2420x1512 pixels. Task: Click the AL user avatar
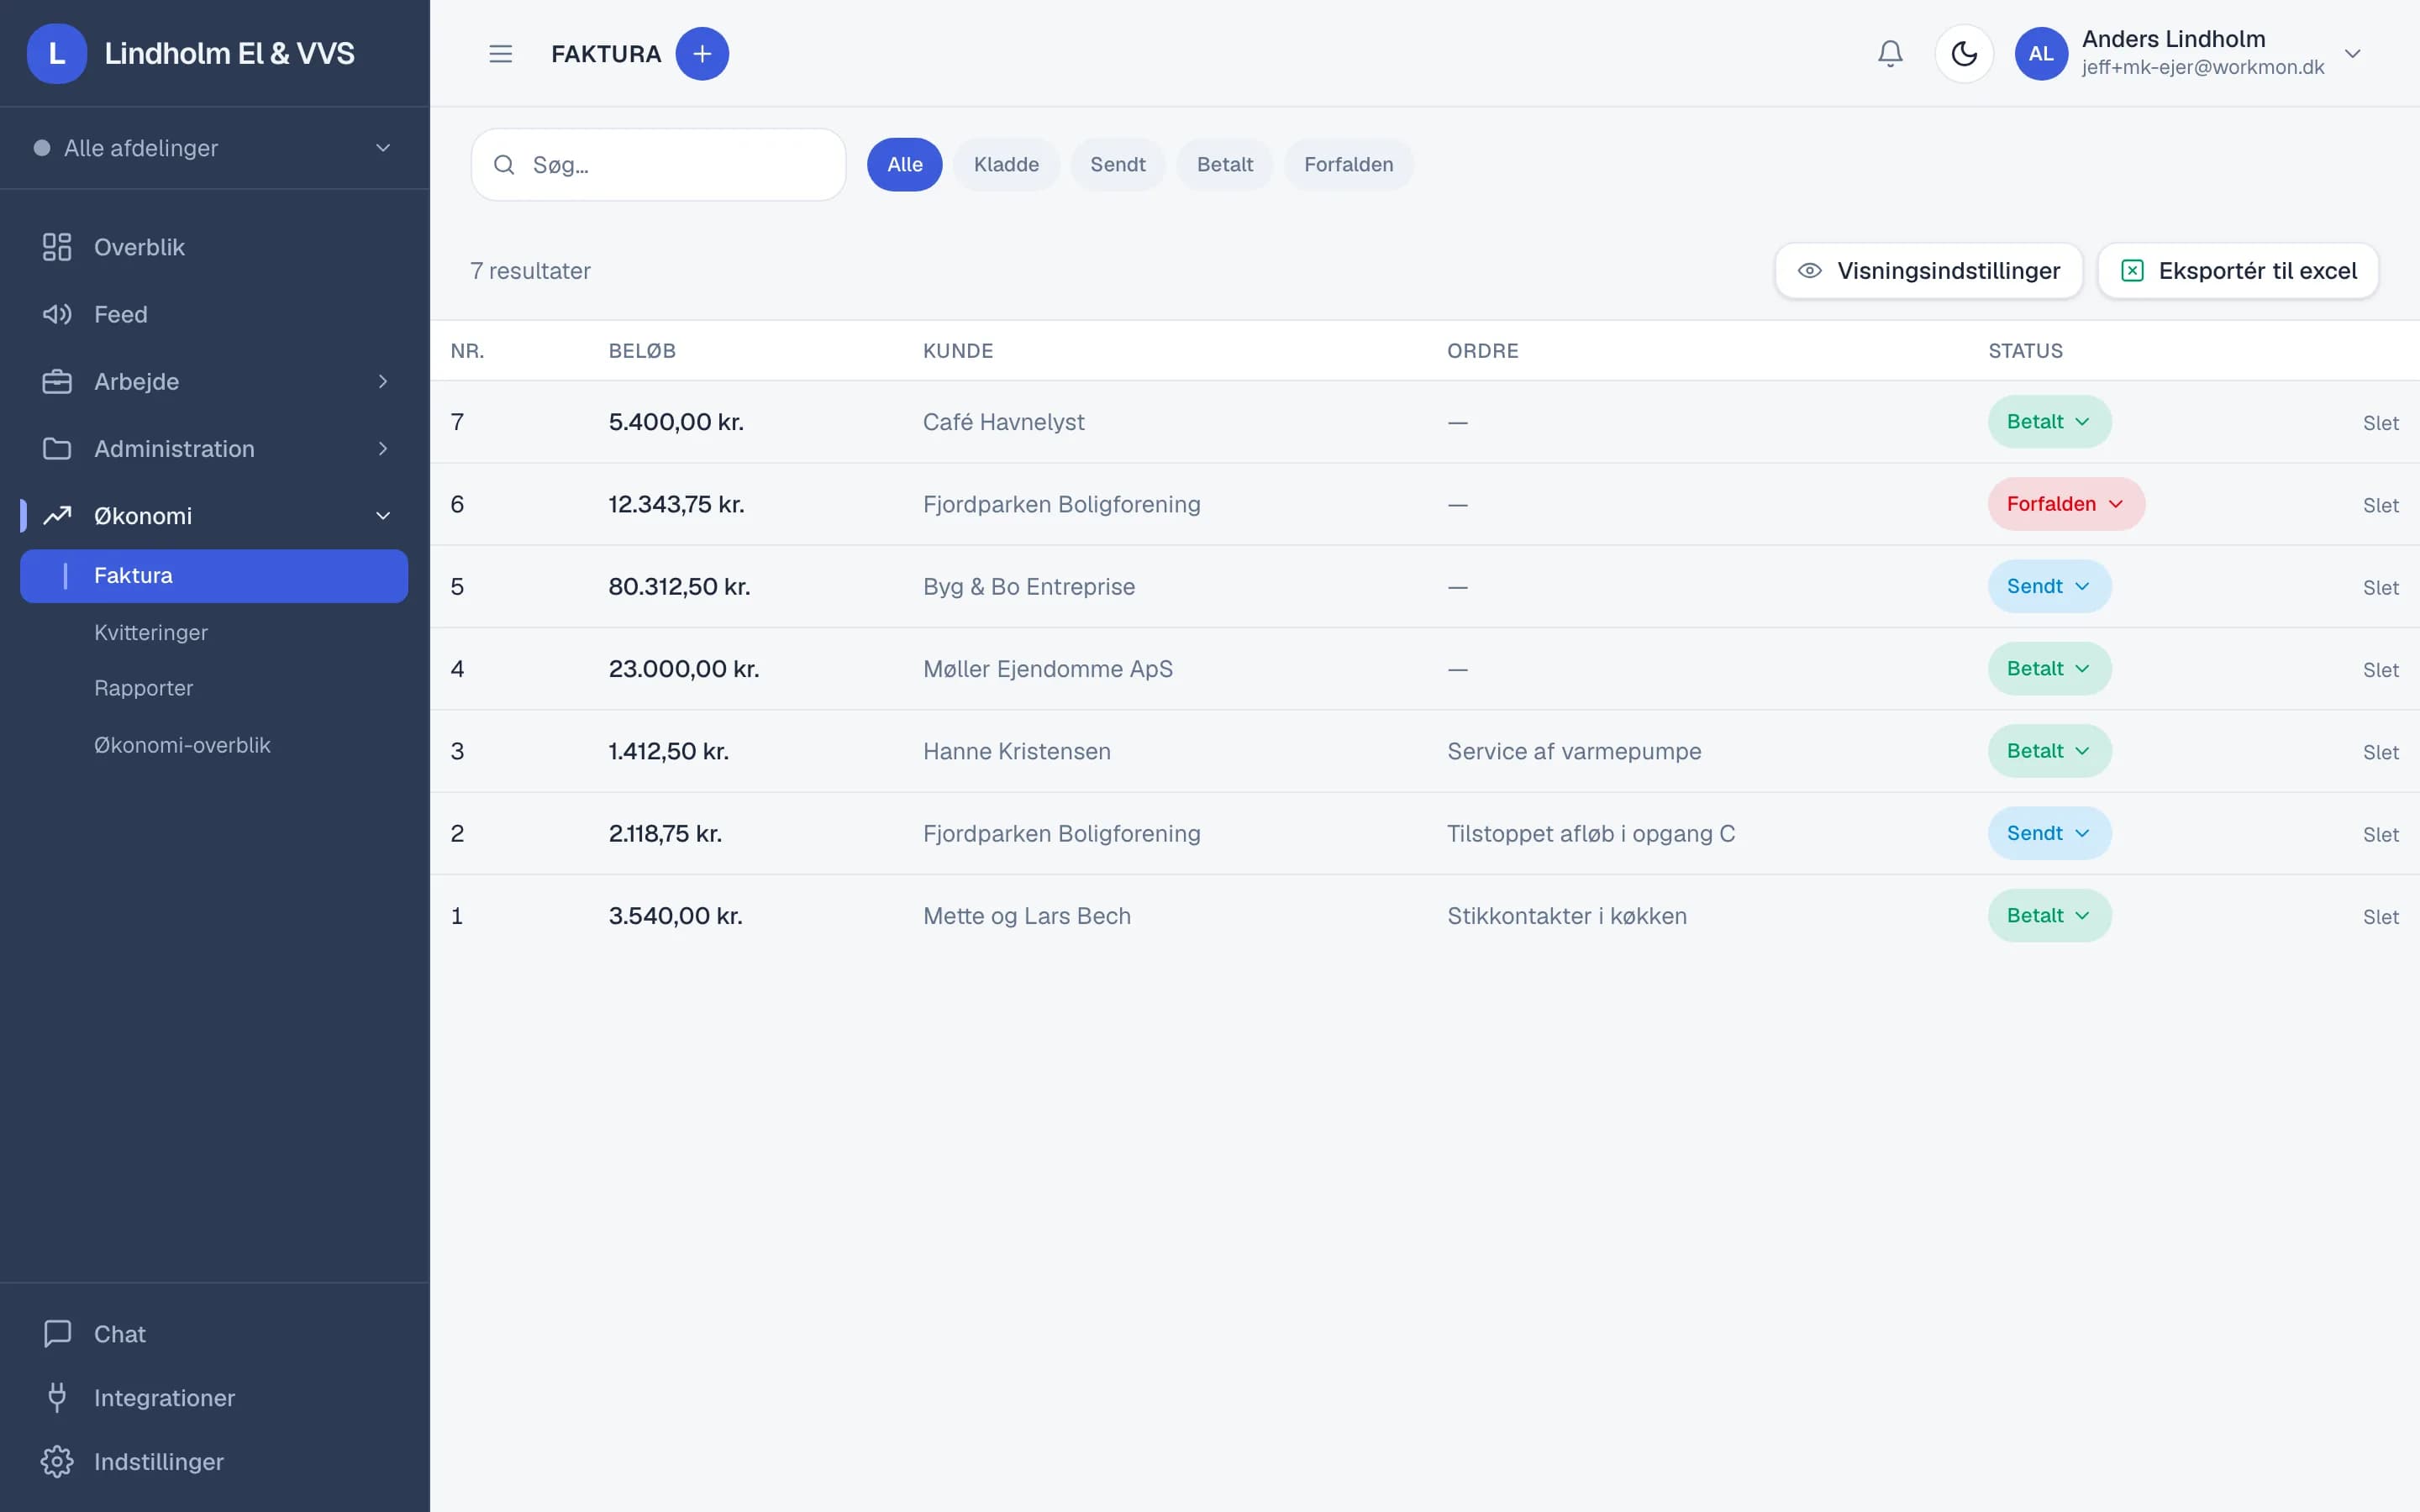coord(2041,53)
